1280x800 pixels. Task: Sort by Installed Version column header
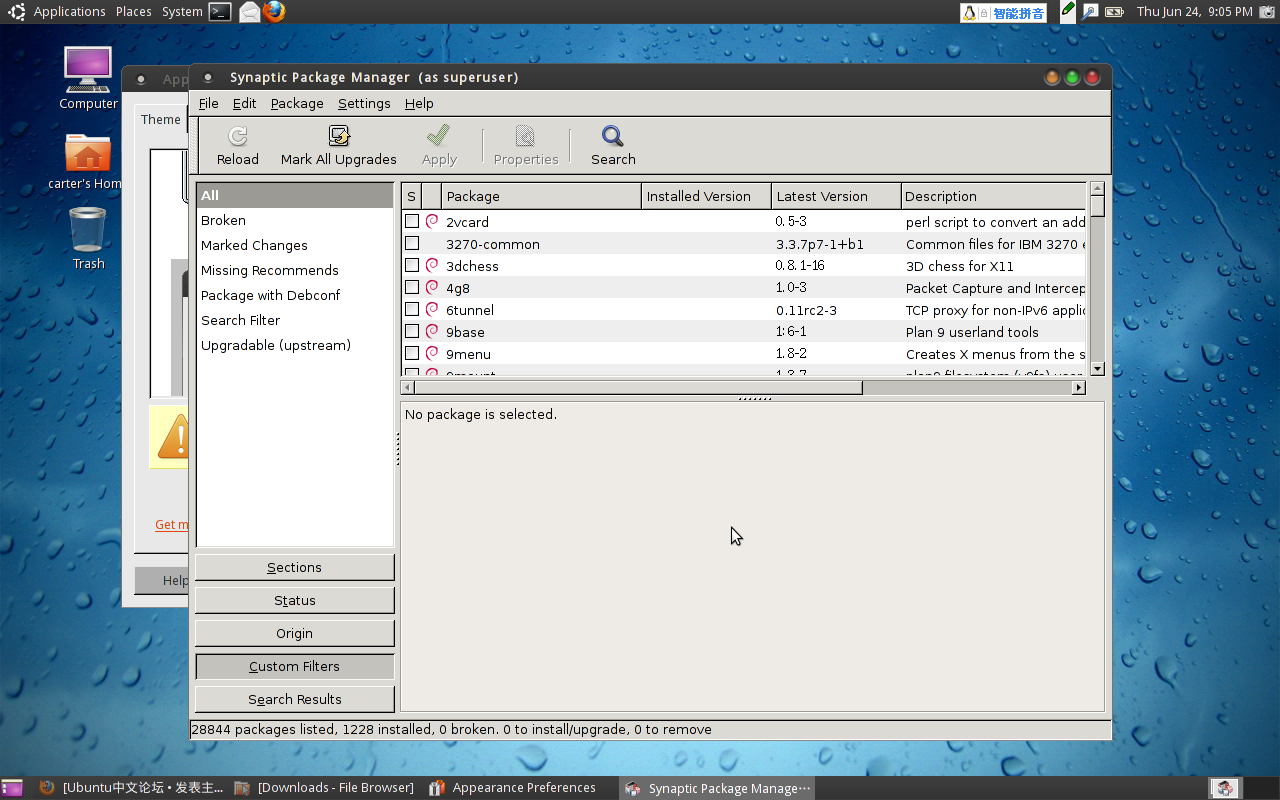(706, 196)
